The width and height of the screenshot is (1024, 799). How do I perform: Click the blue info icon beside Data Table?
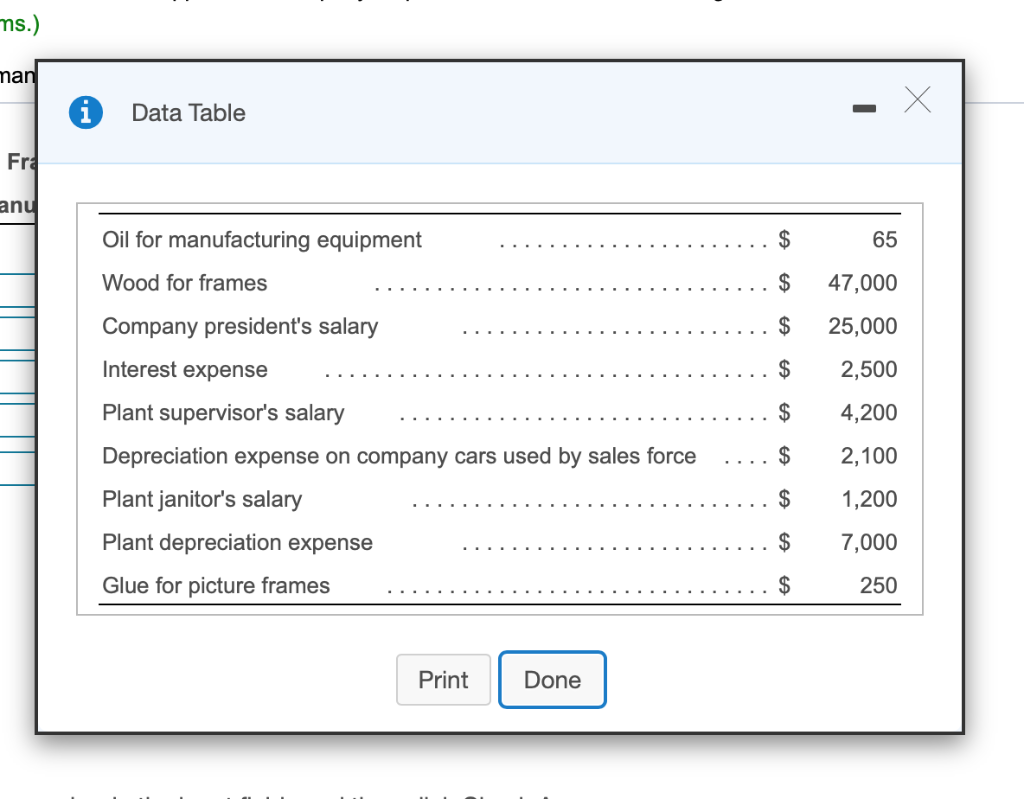[x=86, y=112]
